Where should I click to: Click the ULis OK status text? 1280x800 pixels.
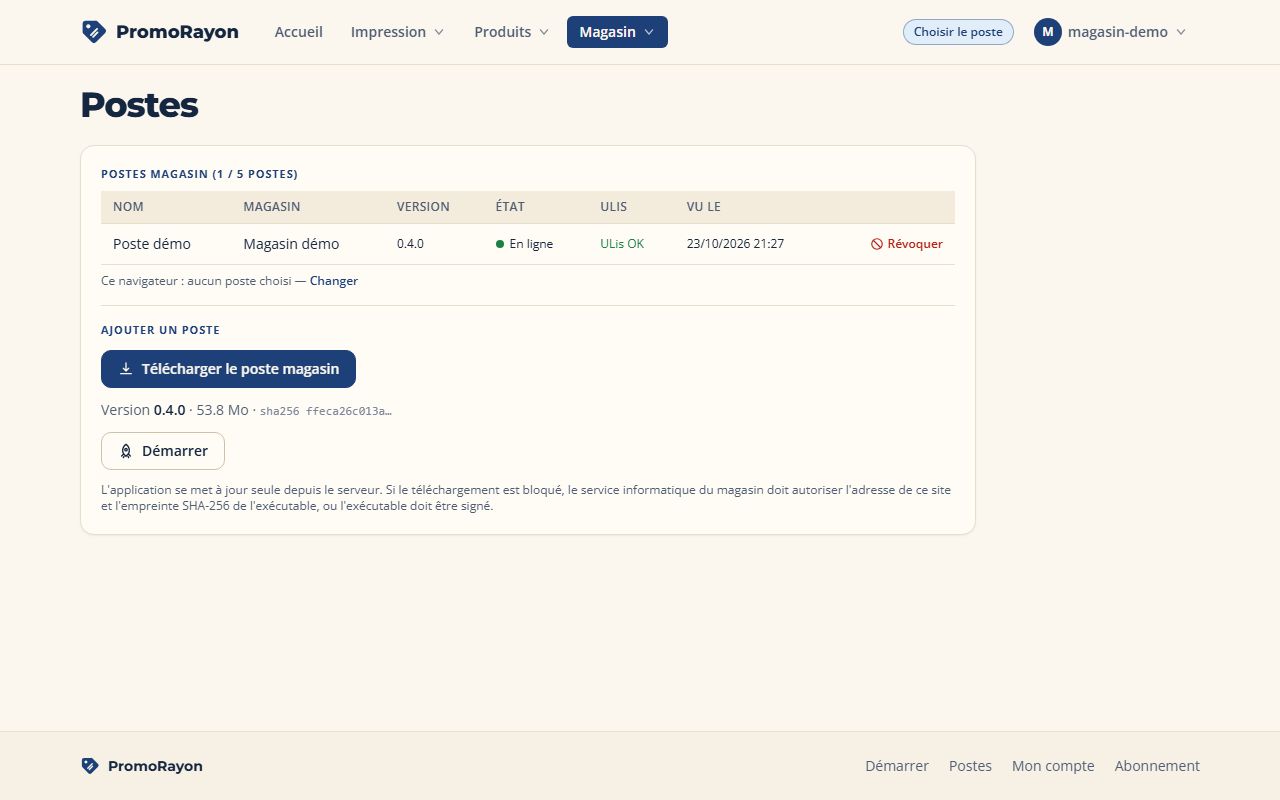coord(622,244)
